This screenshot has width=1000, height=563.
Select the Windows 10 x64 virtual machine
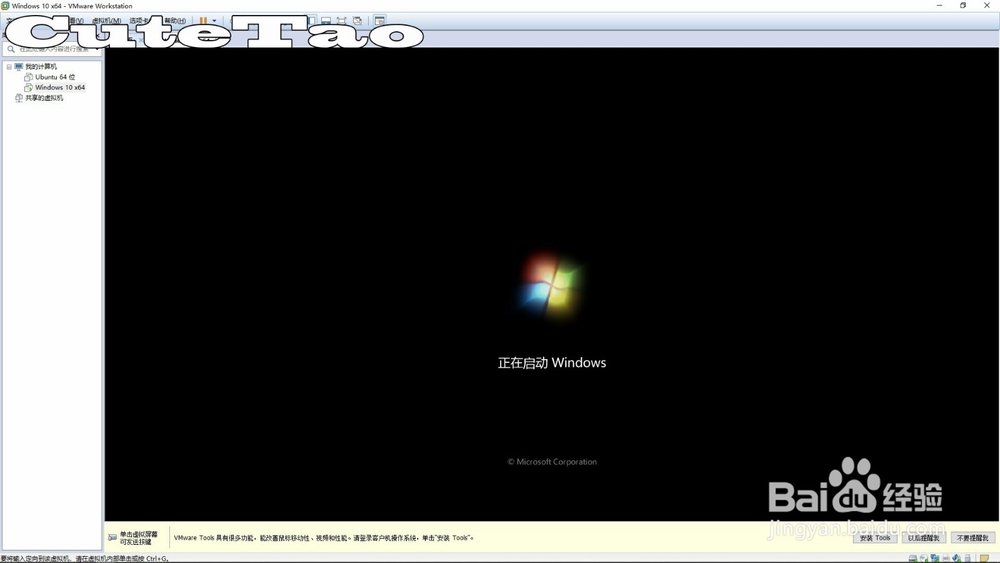[x=60, y=87]
